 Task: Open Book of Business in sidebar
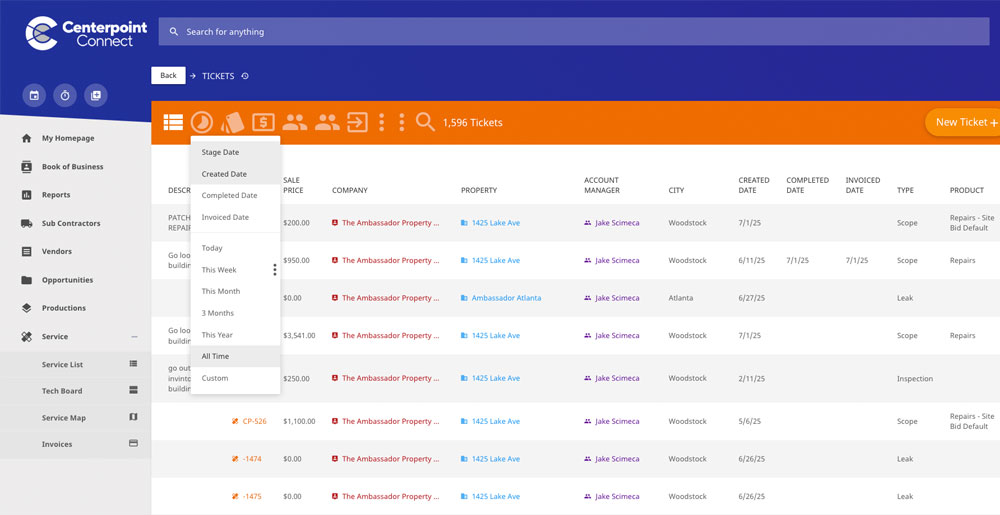click(72, 166)
